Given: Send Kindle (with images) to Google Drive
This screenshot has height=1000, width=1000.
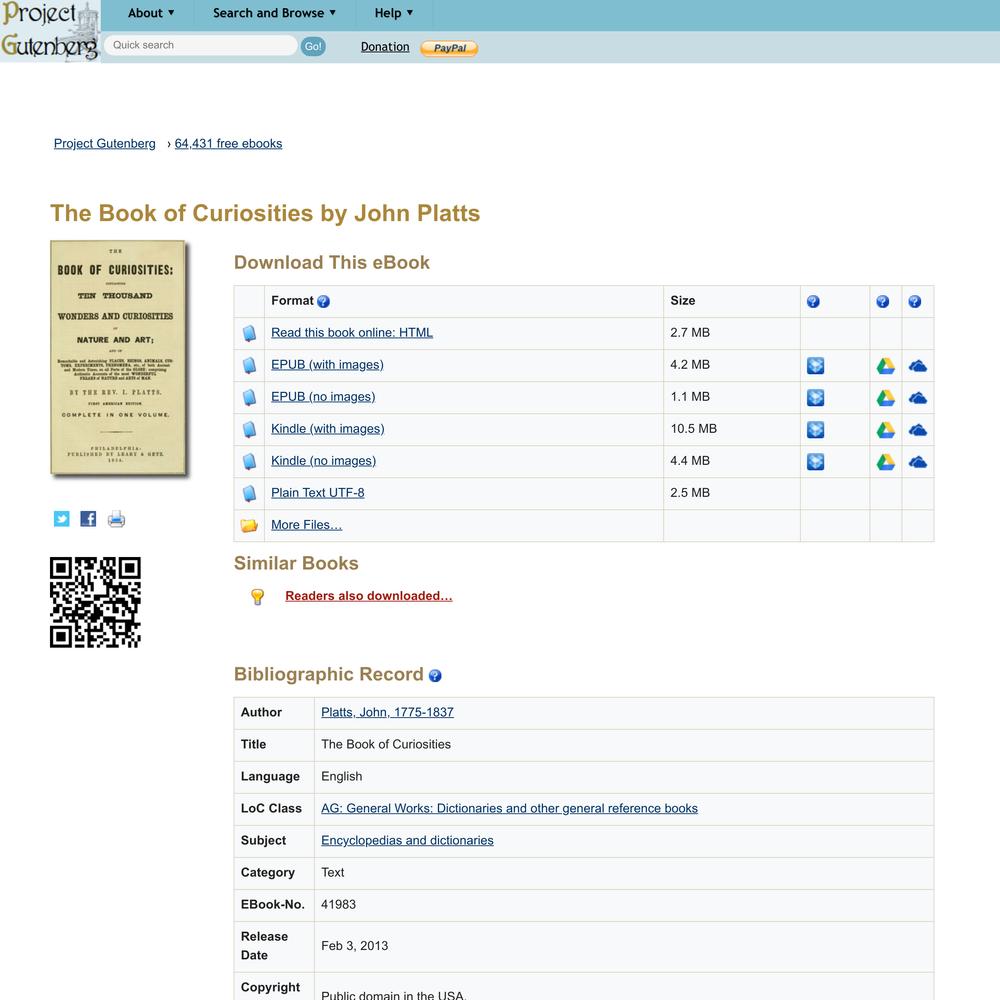Looking at the screenshot, I should point(886,430).
